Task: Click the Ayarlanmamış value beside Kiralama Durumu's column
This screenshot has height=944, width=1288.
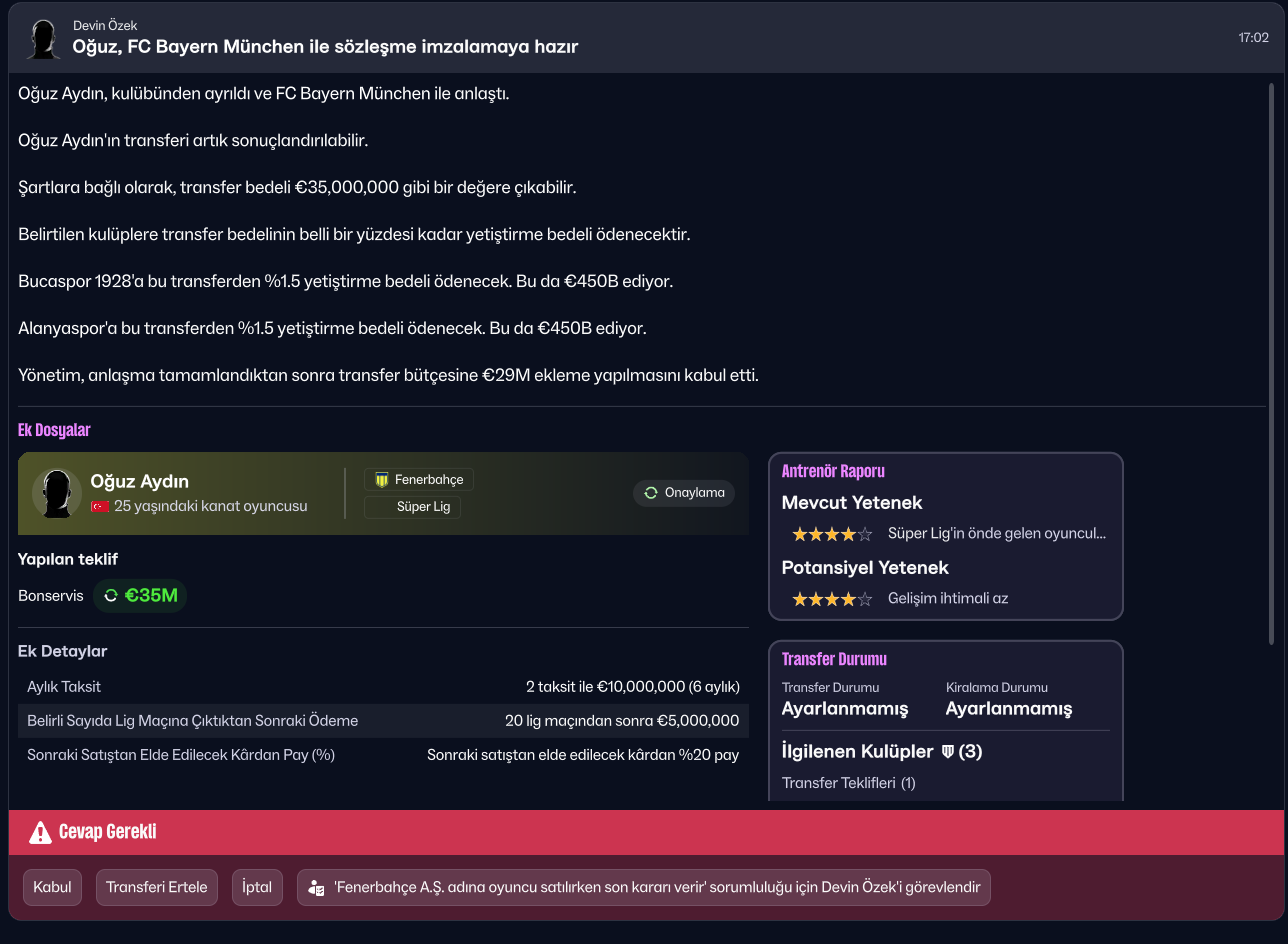Action: pyautogui.click(x=845, y=709)
